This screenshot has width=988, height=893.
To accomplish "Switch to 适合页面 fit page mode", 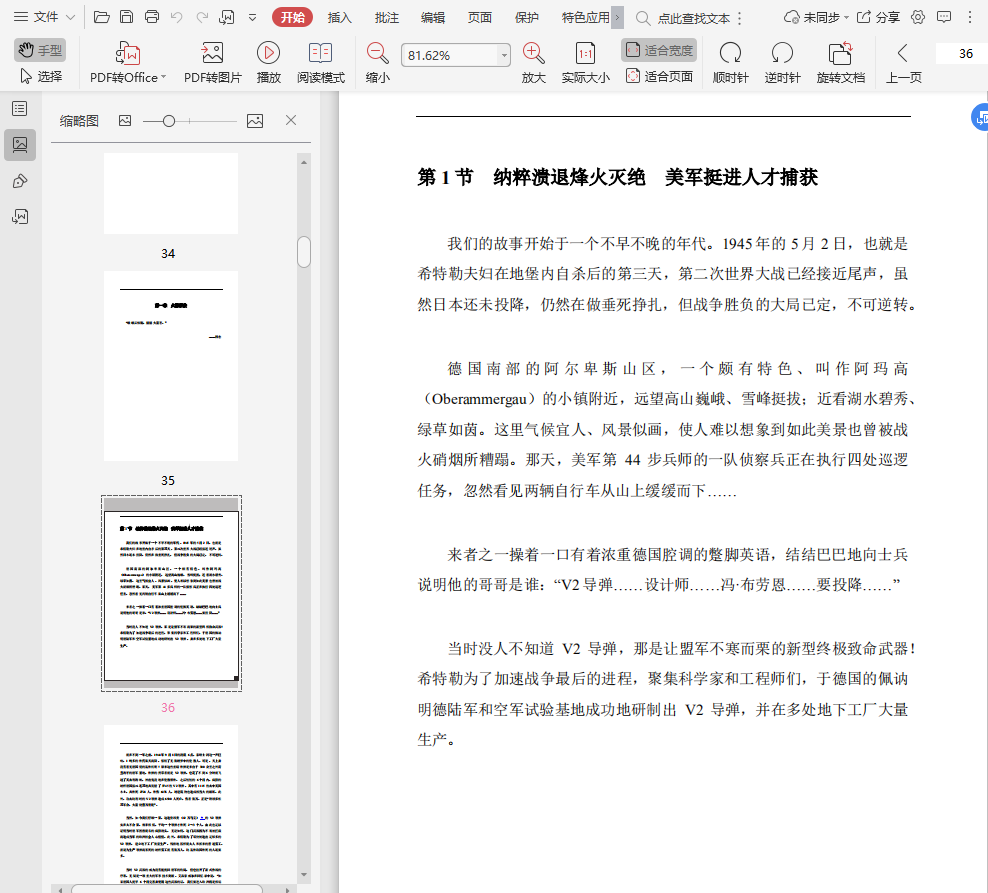I will [x=659, y=76].
